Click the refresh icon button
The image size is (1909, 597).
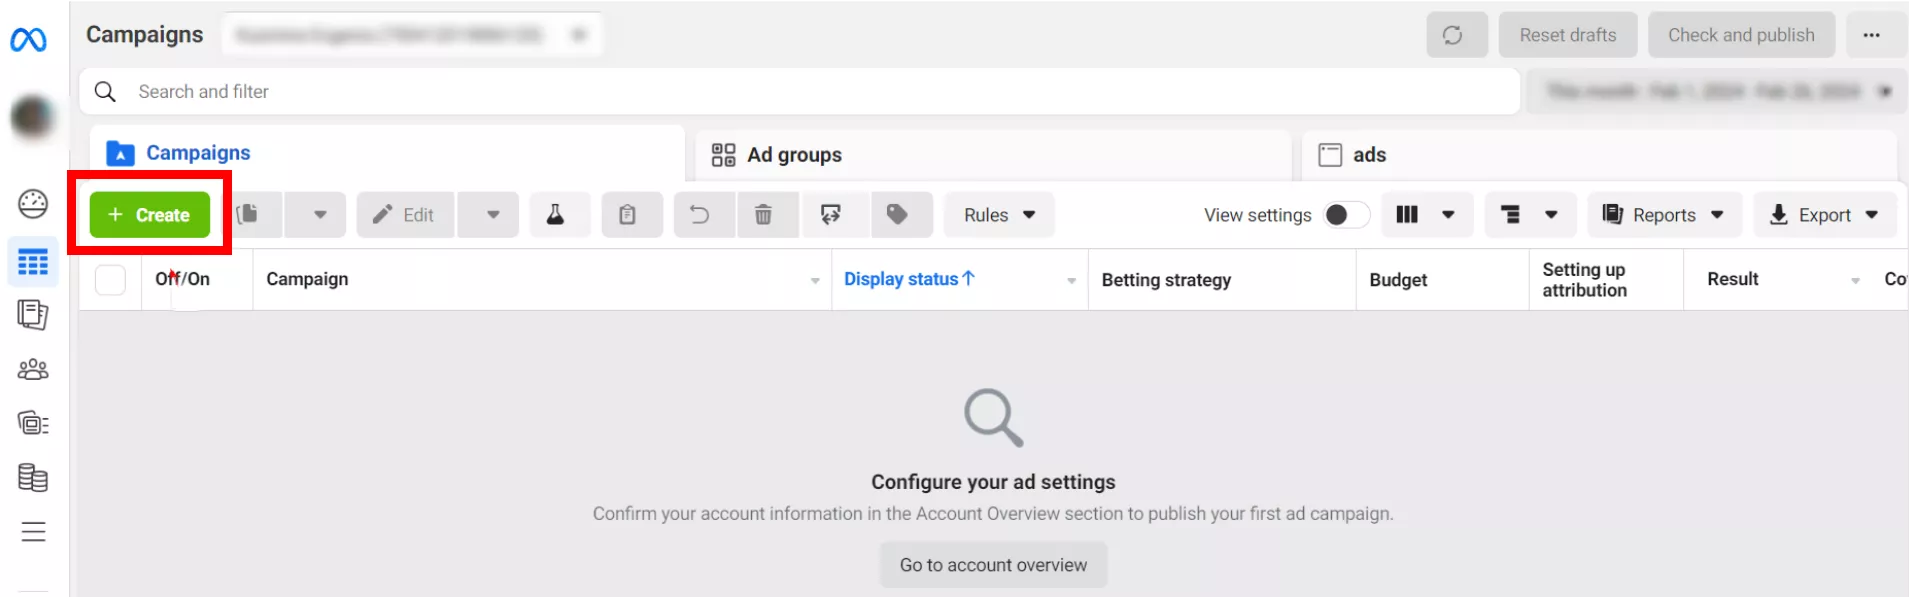[x=1457, y=35]
